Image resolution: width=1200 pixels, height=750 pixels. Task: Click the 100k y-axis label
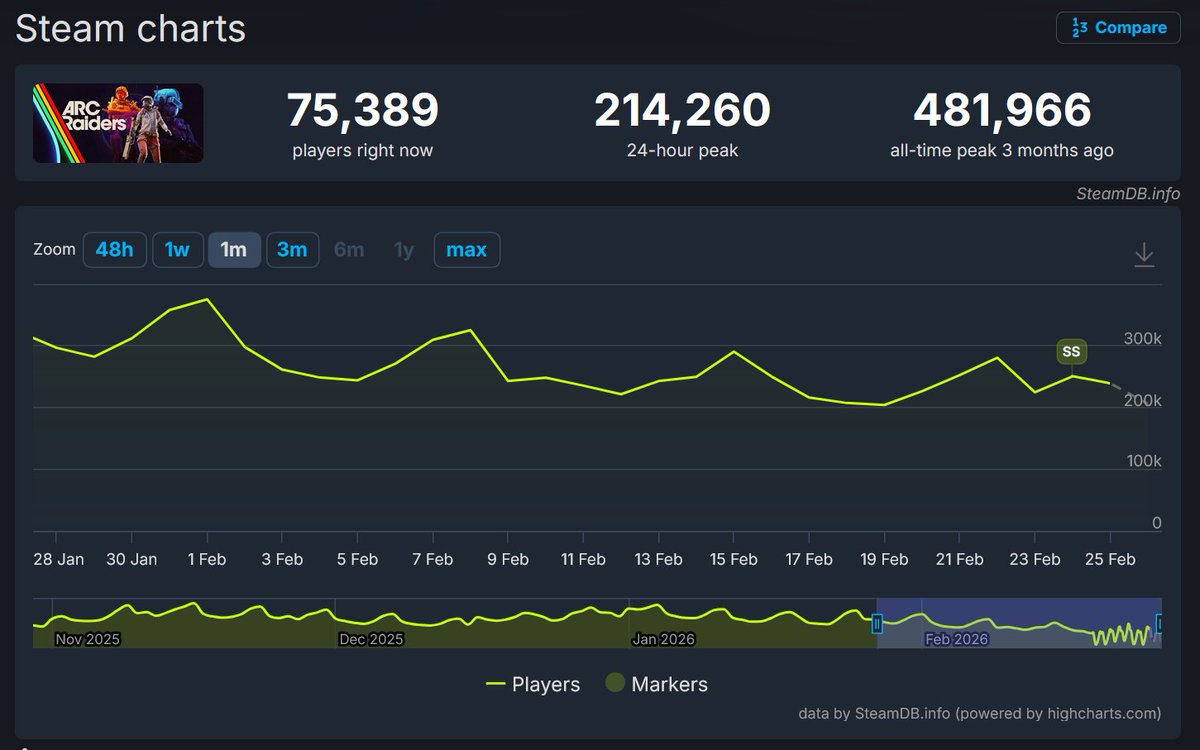pyautogui.click(x=1142, y=461)
